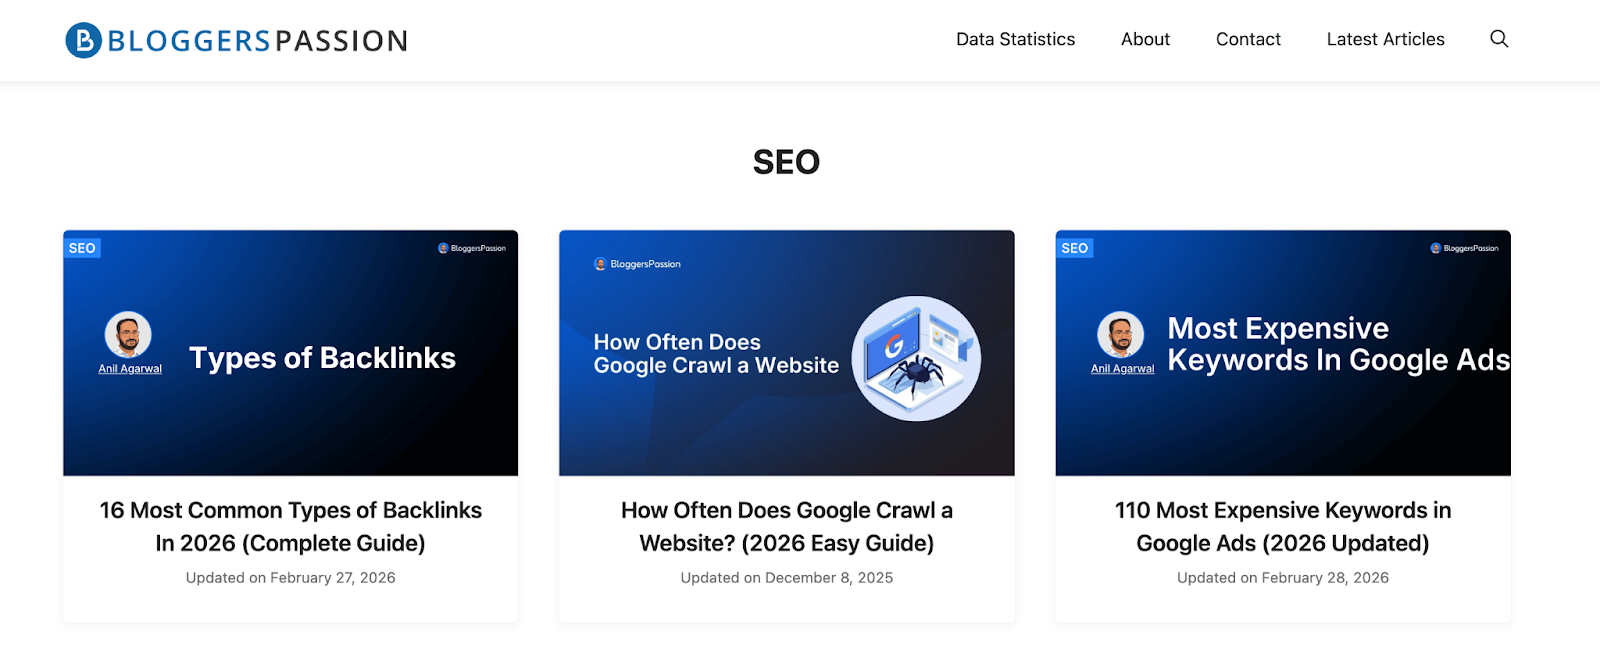Open the Contact page

point(1248,39)
